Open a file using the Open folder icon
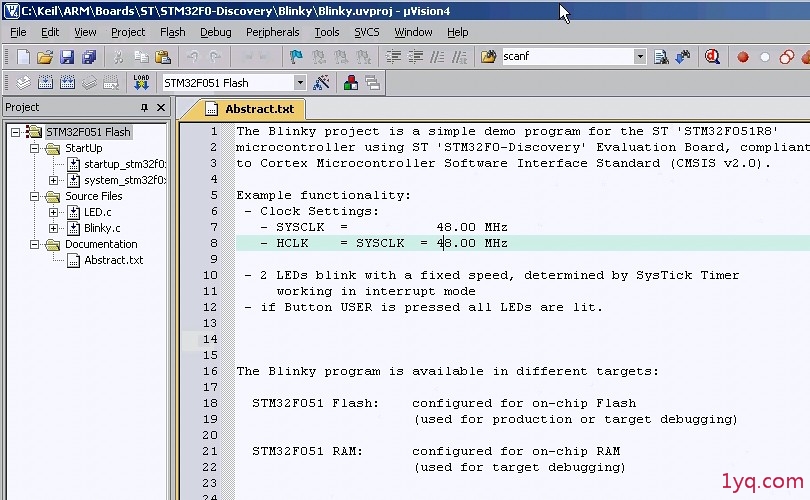The width and height of the screenshot is (810, 500). 45,57
